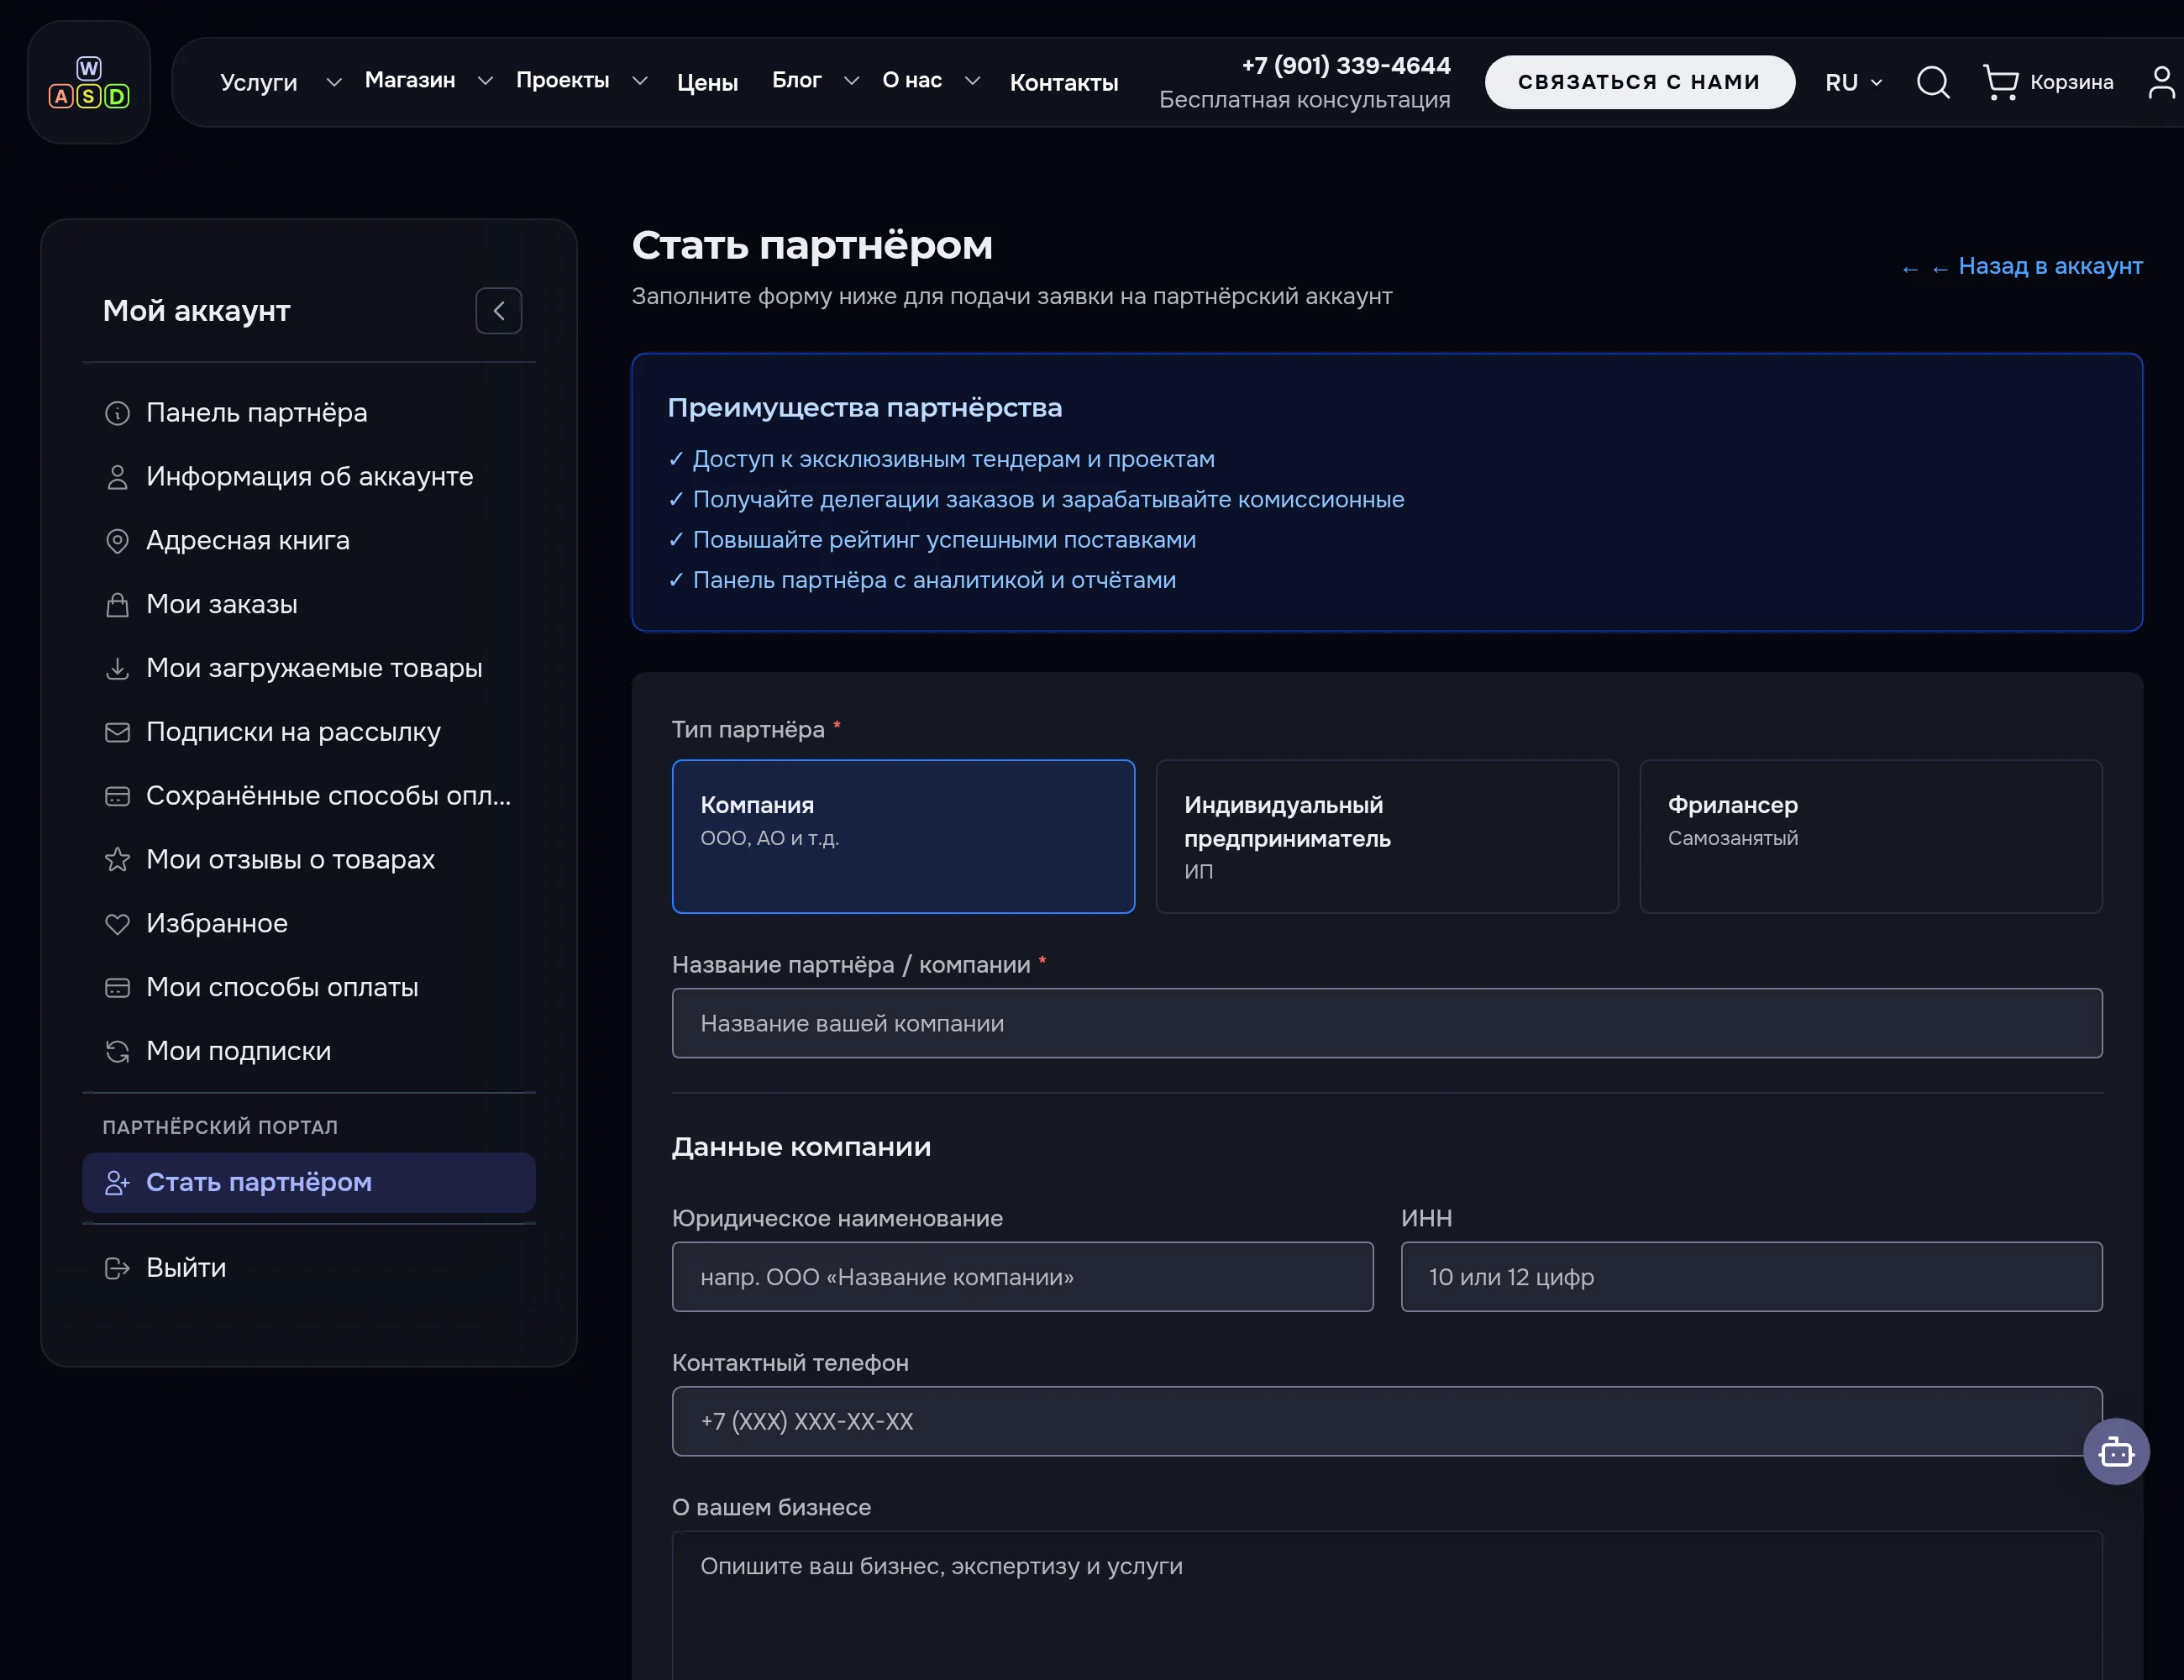Expand the Блог dropdown chevron
The width and height of the screenshot is (2184, 1680).
coord(851,81)
